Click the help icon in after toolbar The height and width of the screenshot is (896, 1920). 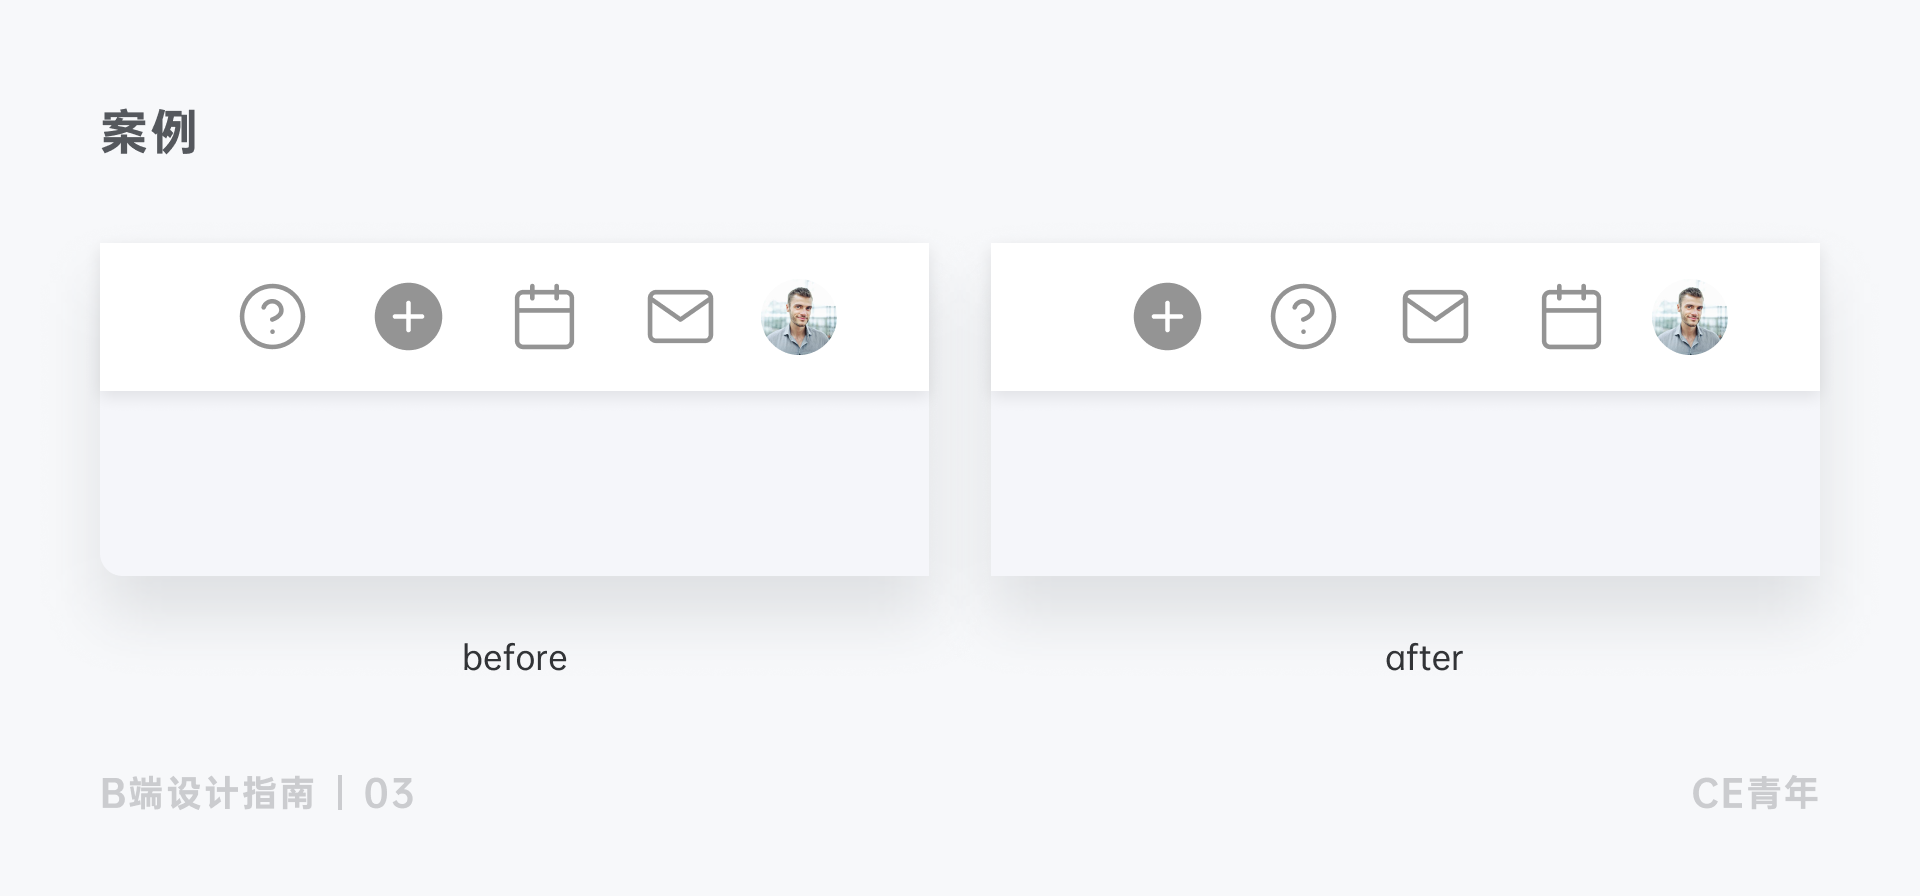(x=1303, y=317)
